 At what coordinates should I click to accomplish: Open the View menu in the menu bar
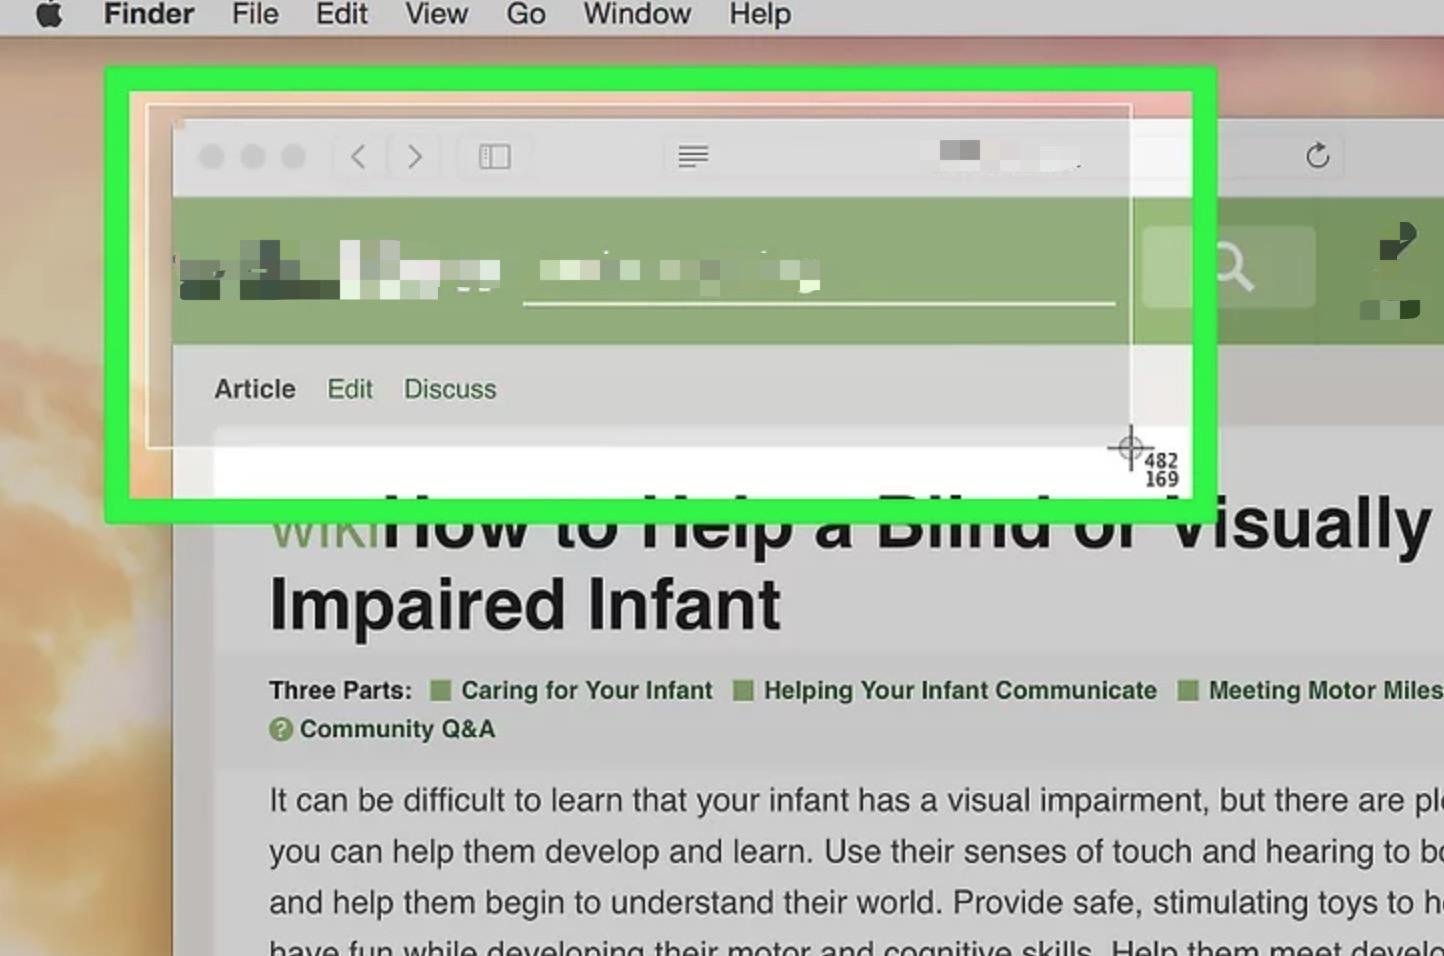(436, 15)
